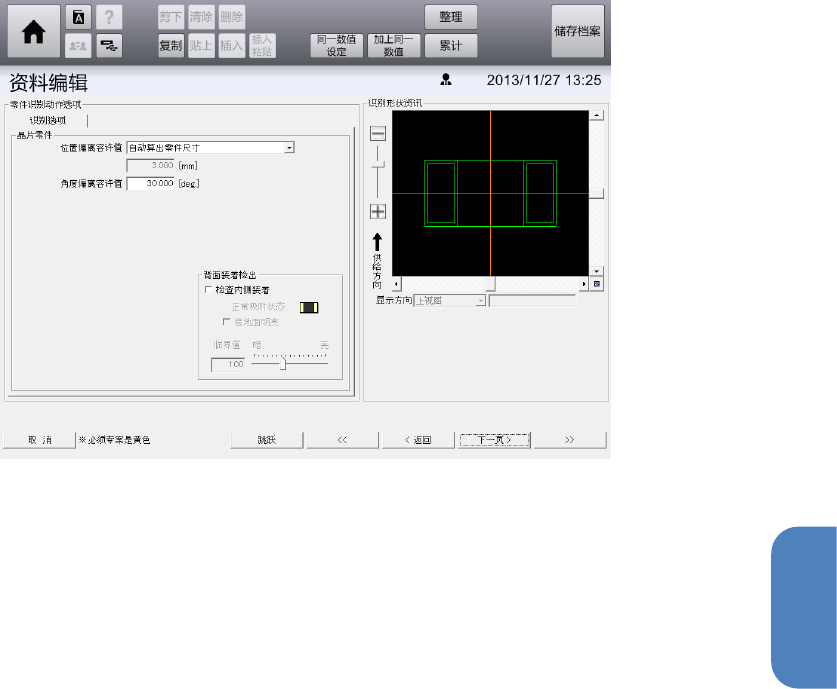
Task: Click the 复制 (copy) button
Action: (171, 46)
